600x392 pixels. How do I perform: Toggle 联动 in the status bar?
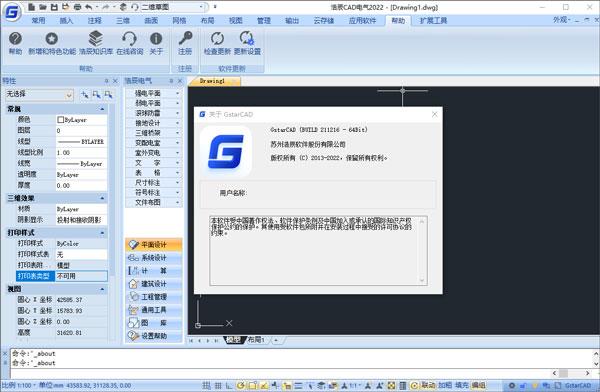click(428, 385)
